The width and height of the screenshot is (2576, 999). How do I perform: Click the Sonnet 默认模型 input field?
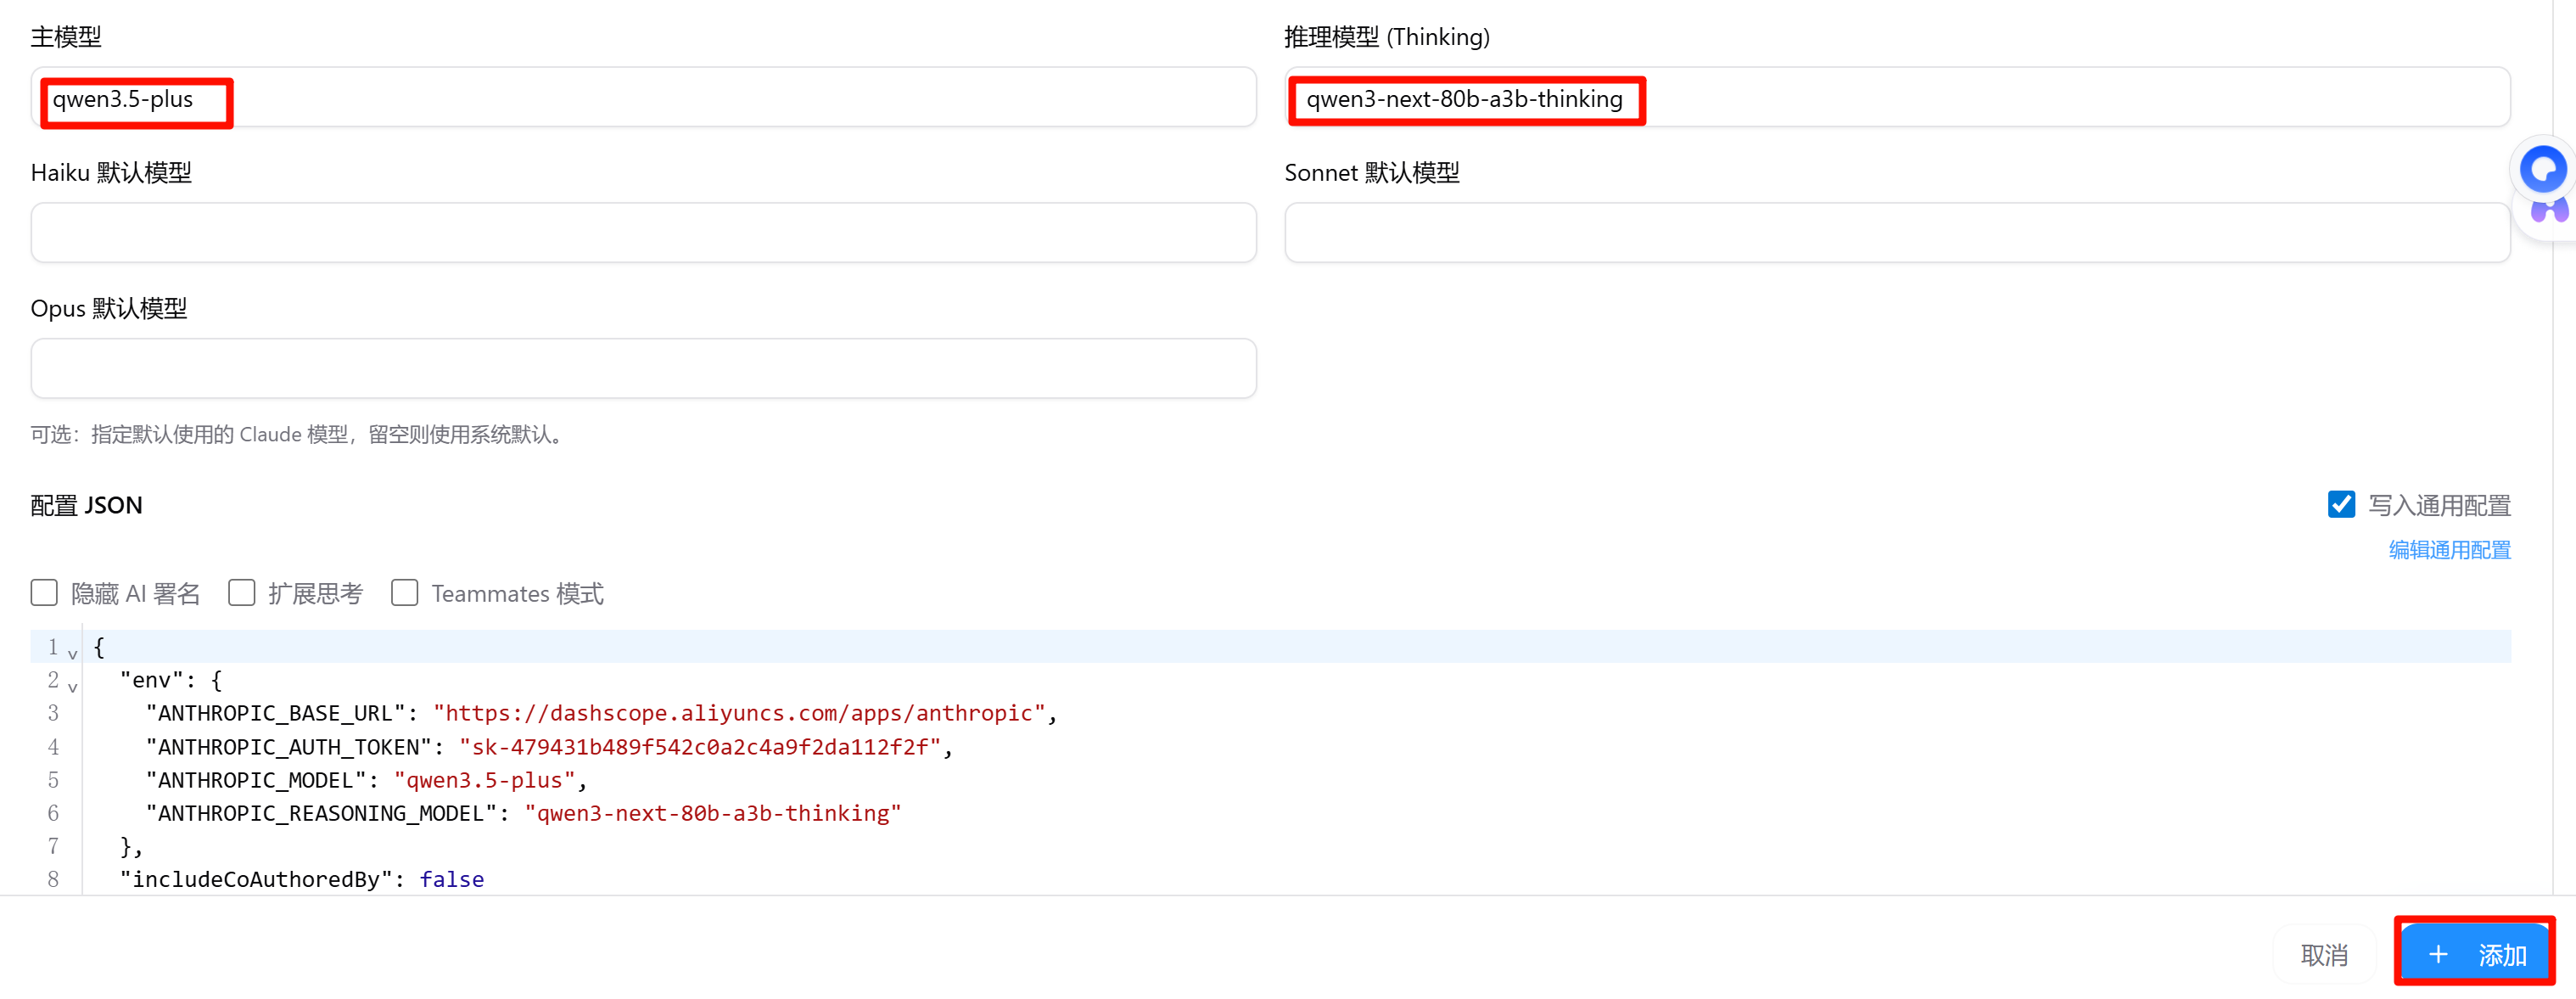coord(1896,233)
